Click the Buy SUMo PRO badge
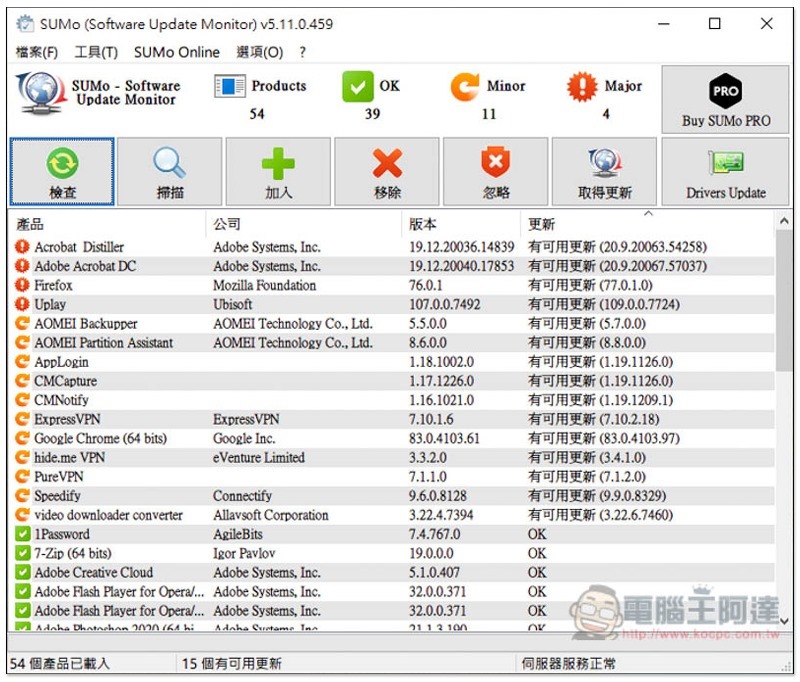Viewport: 800px width, 682px height. (726, 92)
